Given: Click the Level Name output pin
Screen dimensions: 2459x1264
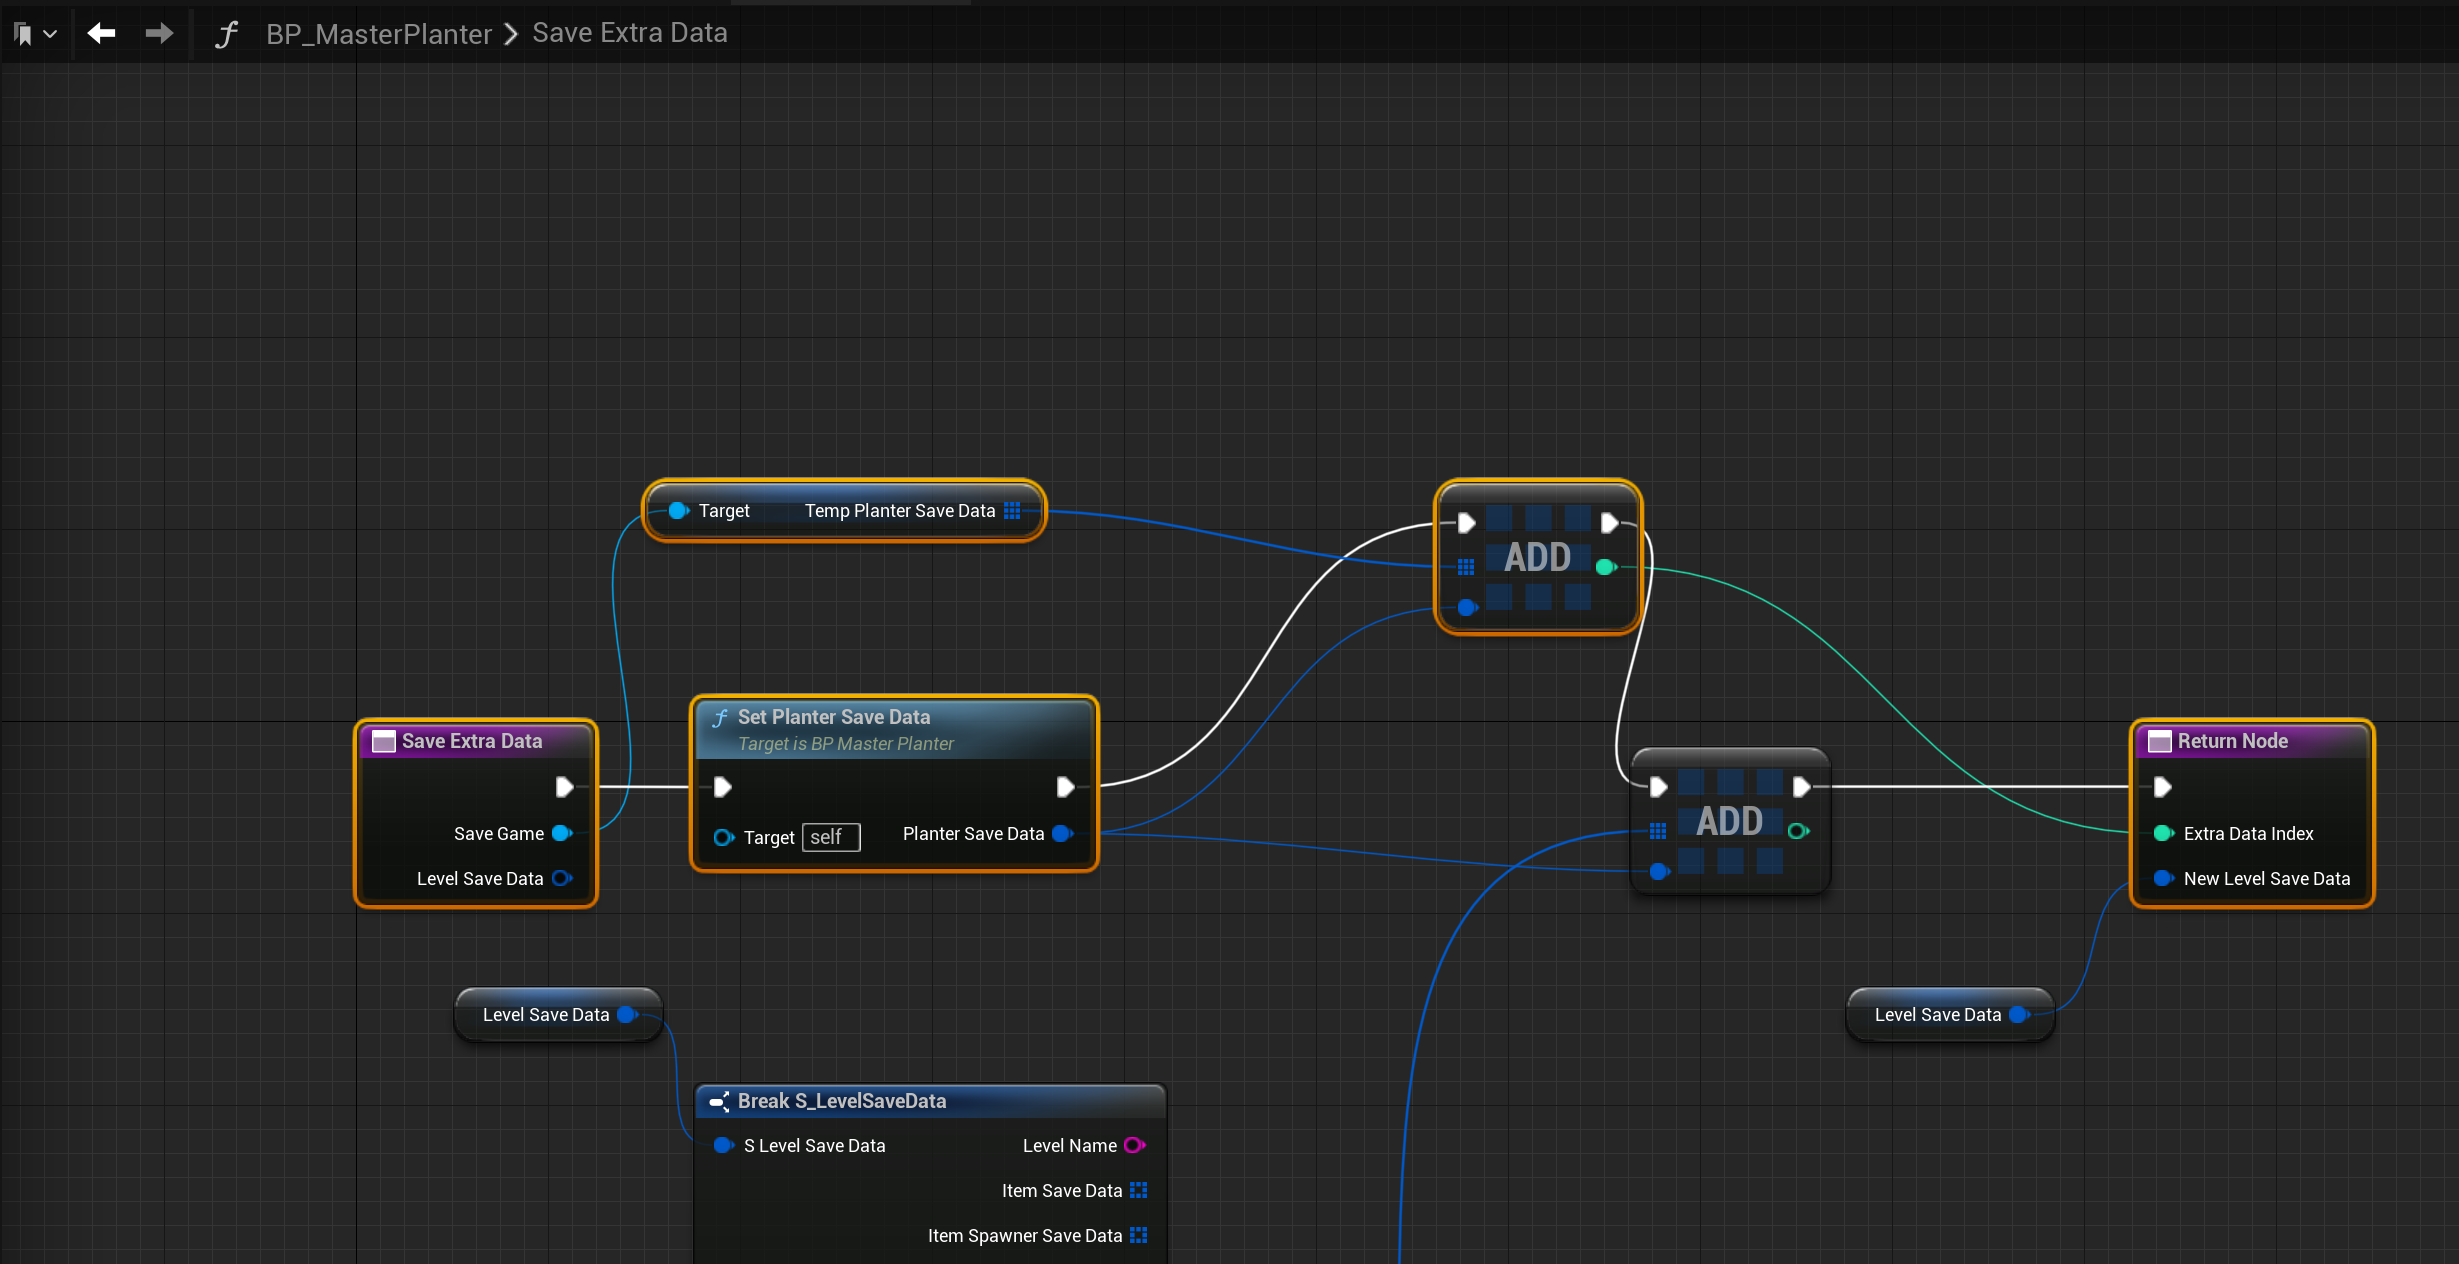Looking at the screenshot, I should coord(1135,1145).
